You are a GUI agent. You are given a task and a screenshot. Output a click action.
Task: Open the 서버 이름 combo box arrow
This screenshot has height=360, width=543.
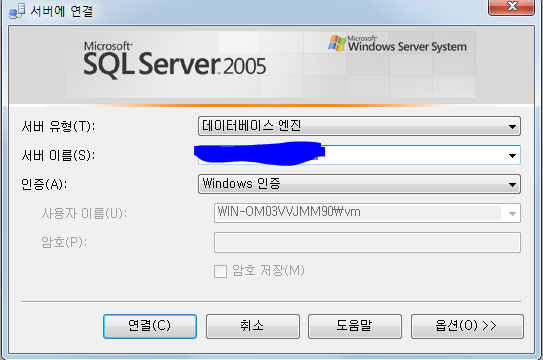(x=513, y=155)
